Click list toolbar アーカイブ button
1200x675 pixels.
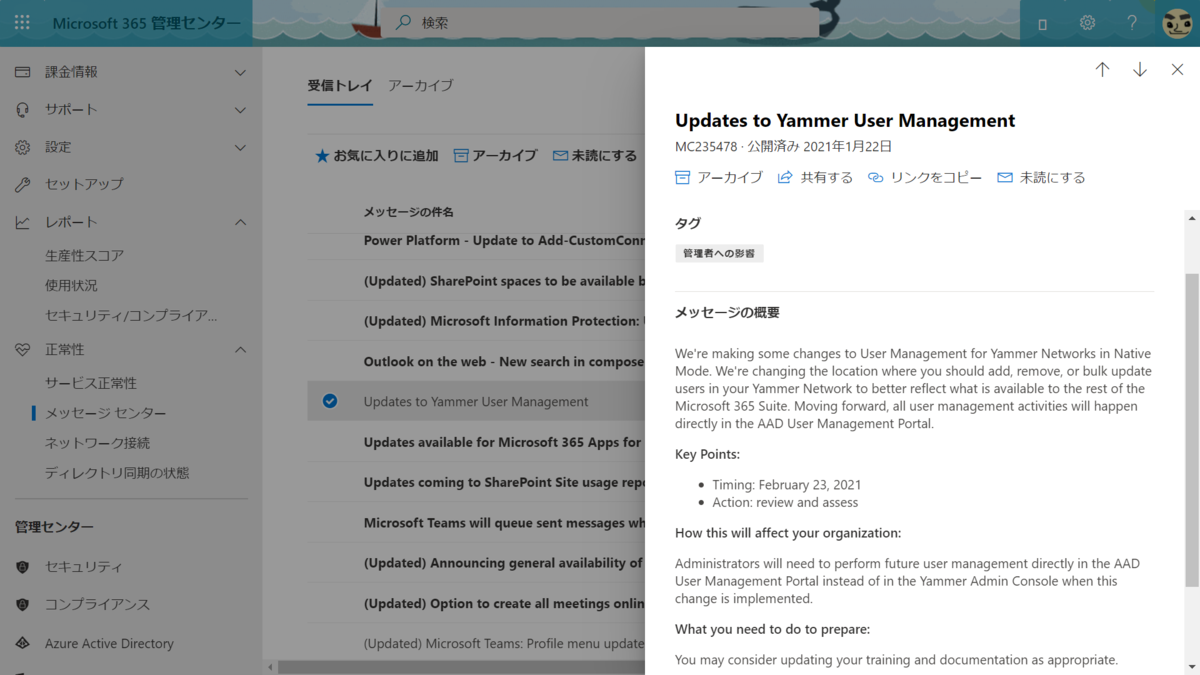[x=495, y=156]
